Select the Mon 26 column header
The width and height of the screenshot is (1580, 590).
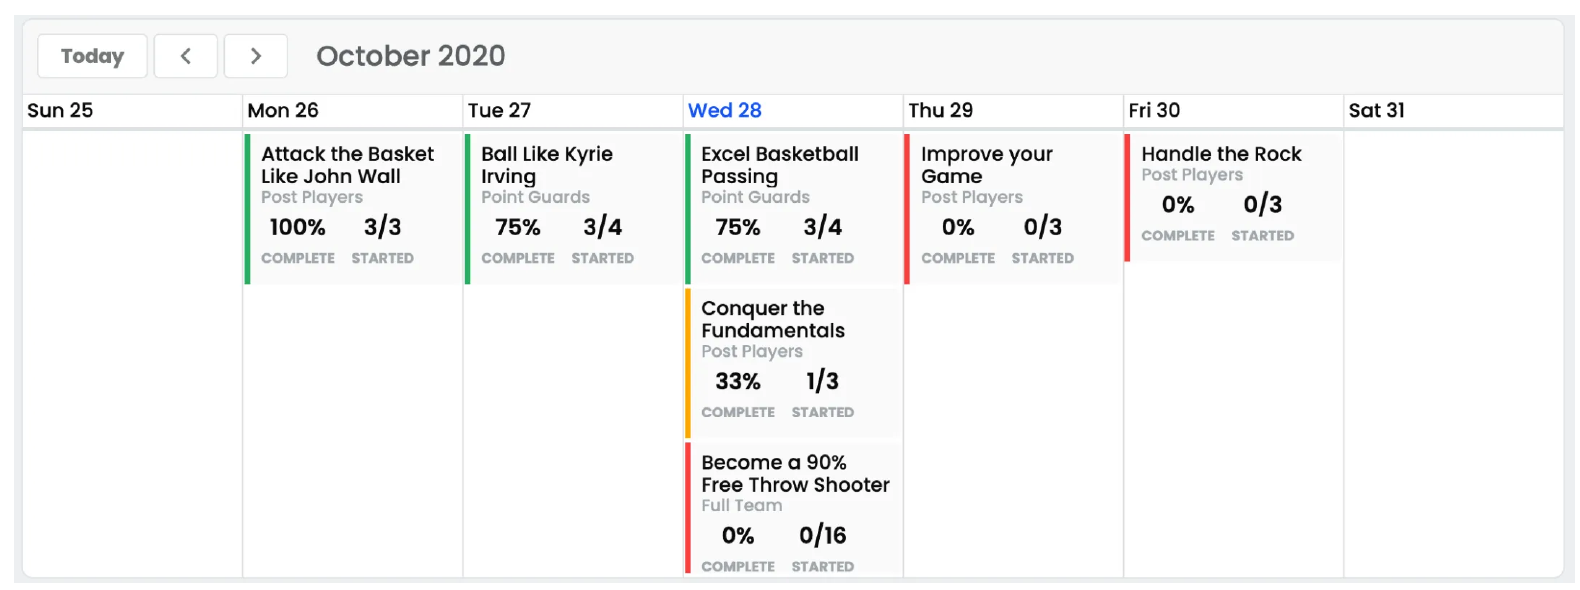coord(283,110)
